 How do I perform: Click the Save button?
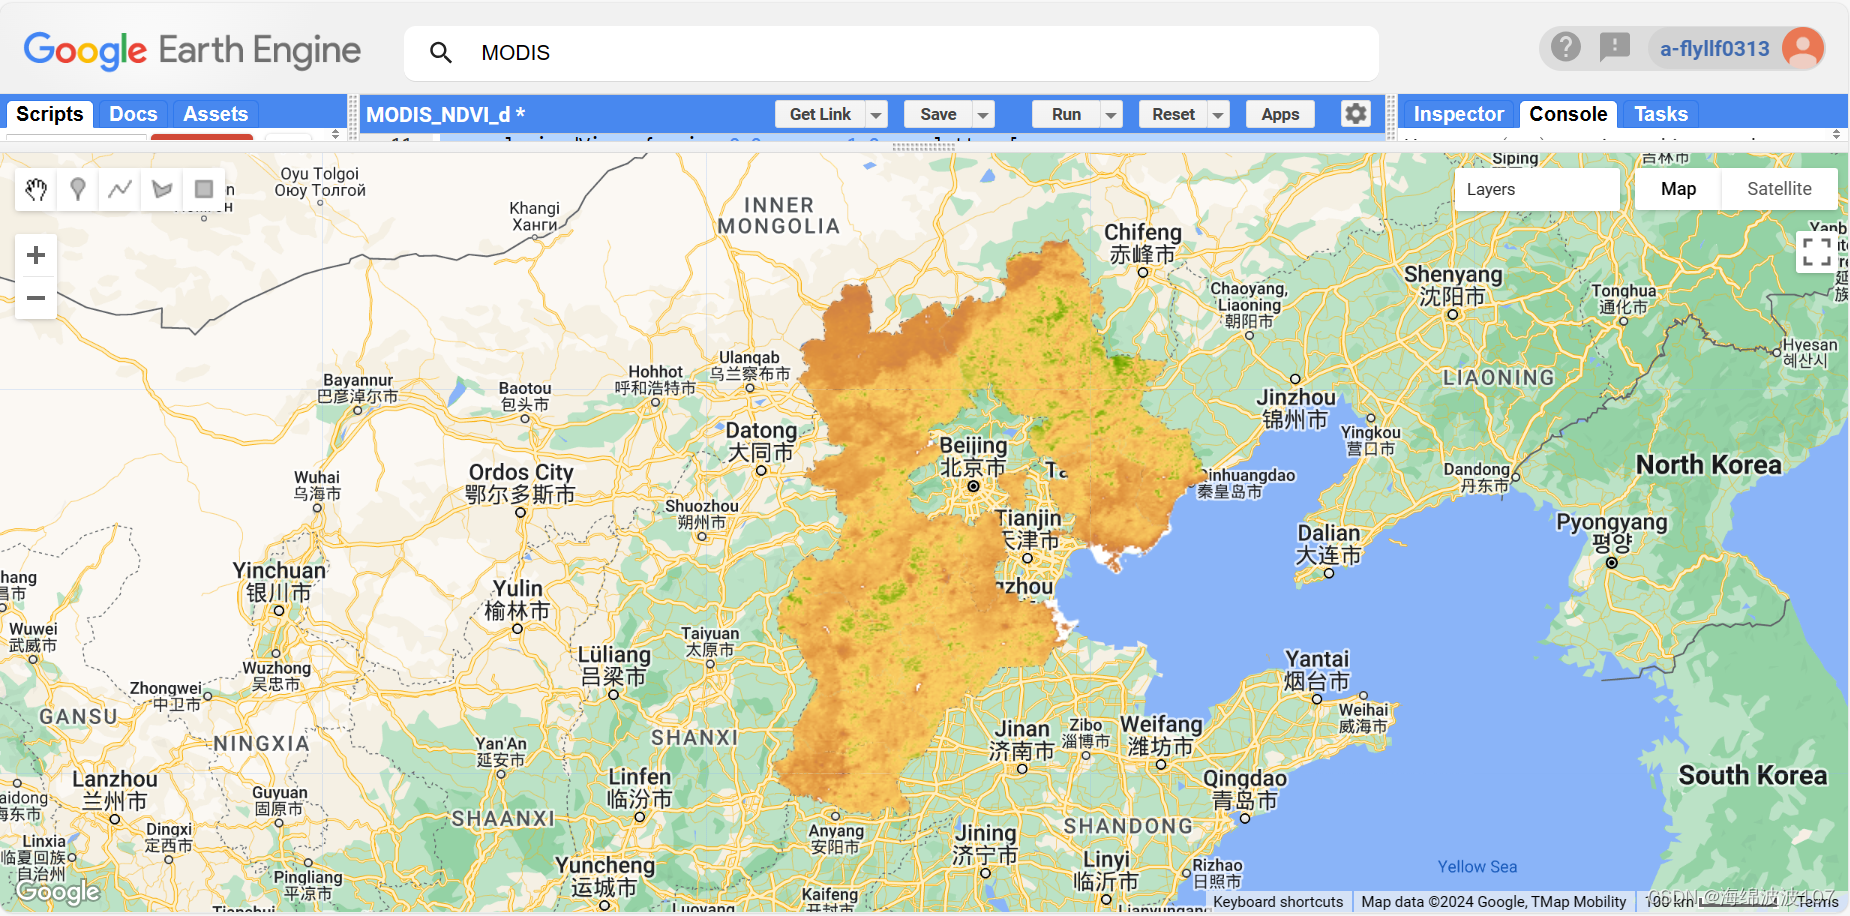click(x=938, y=114)
